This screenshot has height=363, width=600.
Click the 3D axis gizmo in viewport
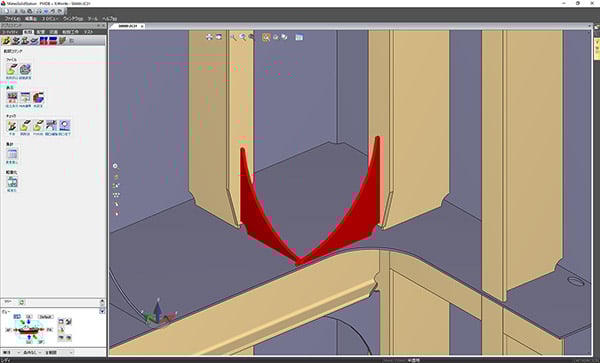(x=157, y=313)
